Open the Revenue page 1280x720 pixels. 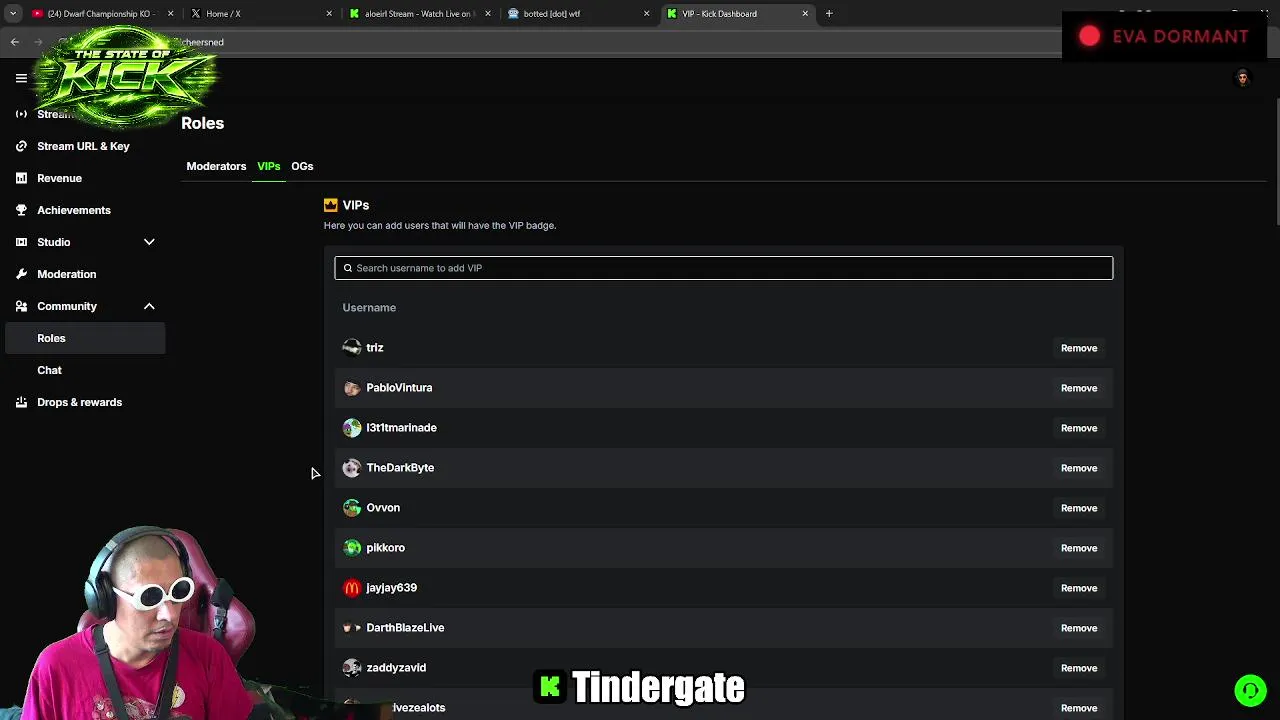pos(59,178)
